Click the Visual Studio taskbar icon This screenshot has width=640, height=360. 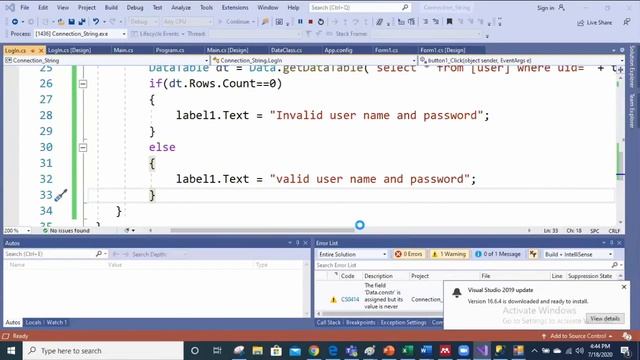(482, 351)
